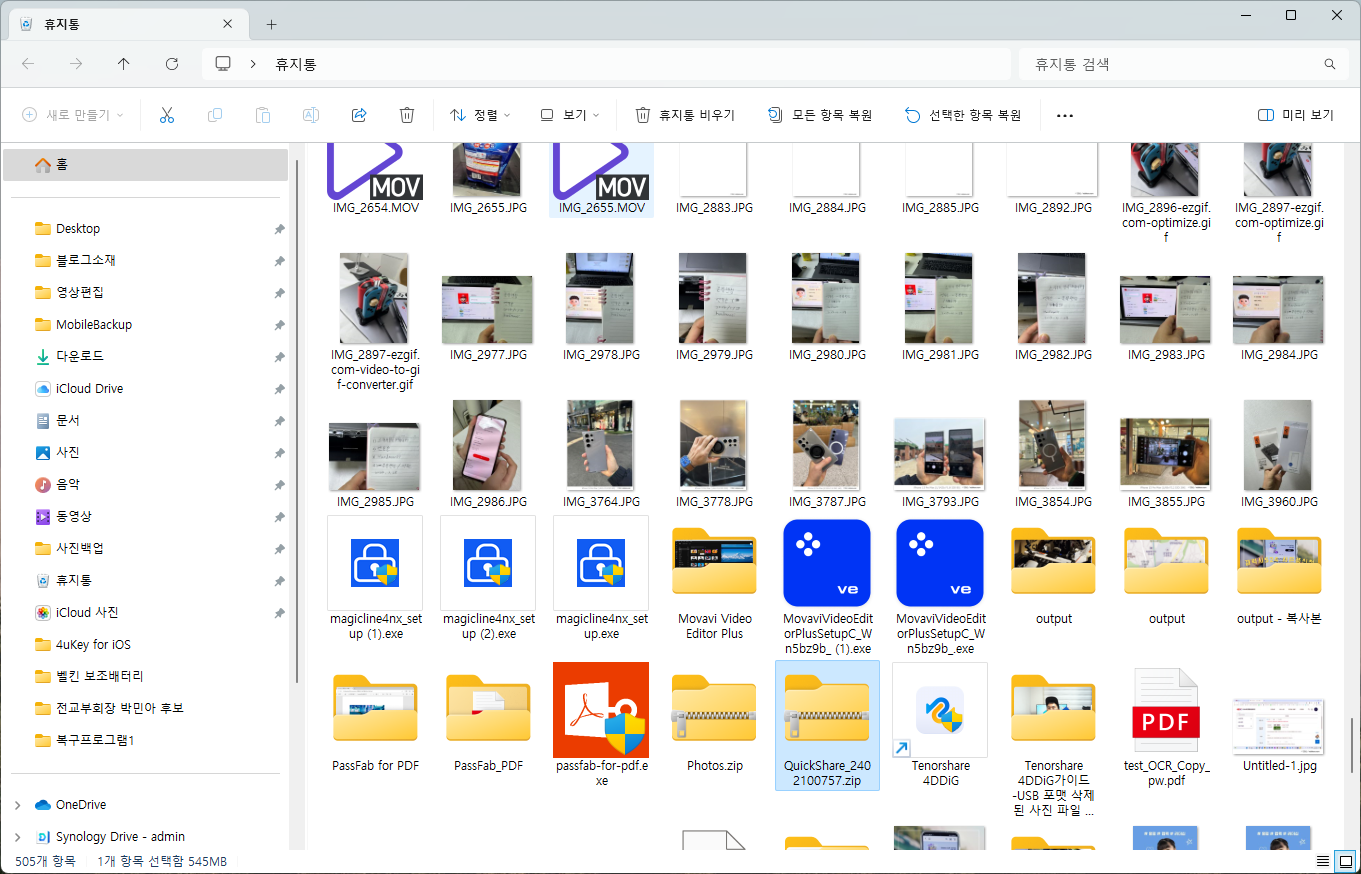The width and height of the screenshot is (1361, 874).
Task: Click the navigation pane scrollbar
Action: (x=297, y=420)
